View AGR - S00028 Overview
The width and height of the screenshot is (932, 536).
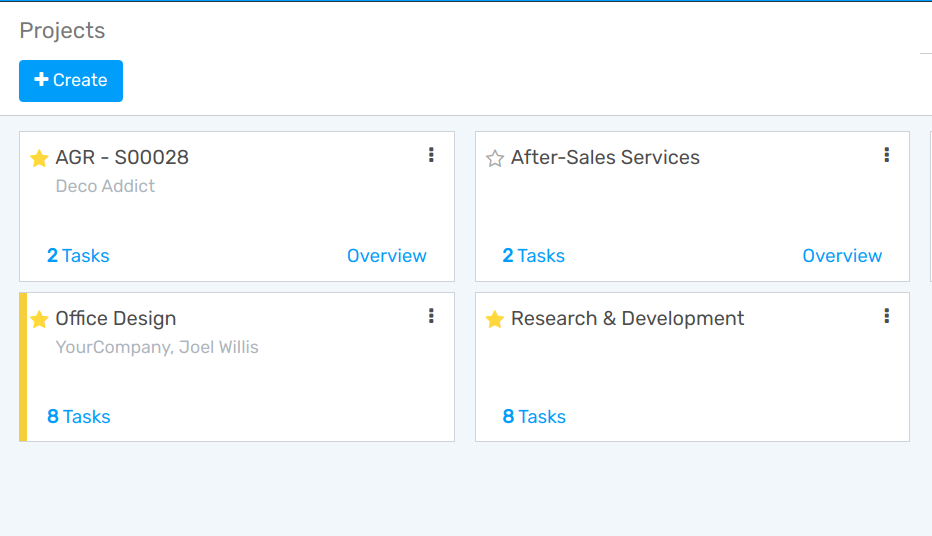(x=386, y=256)
